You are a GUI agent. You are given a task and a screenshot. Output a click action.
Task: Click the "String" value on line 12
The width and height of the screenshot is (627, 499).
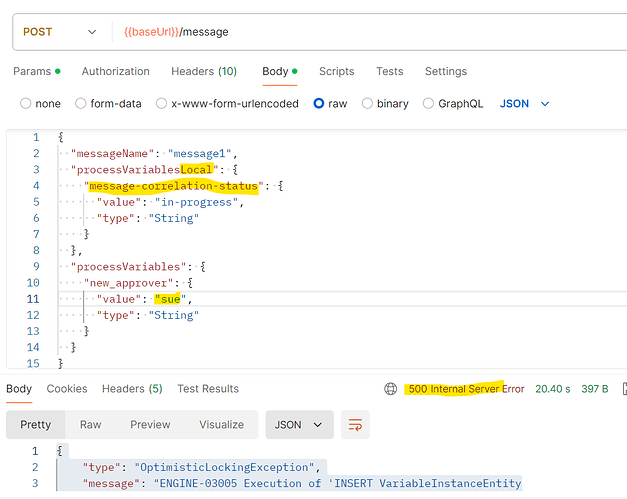(x=174, y=315)
